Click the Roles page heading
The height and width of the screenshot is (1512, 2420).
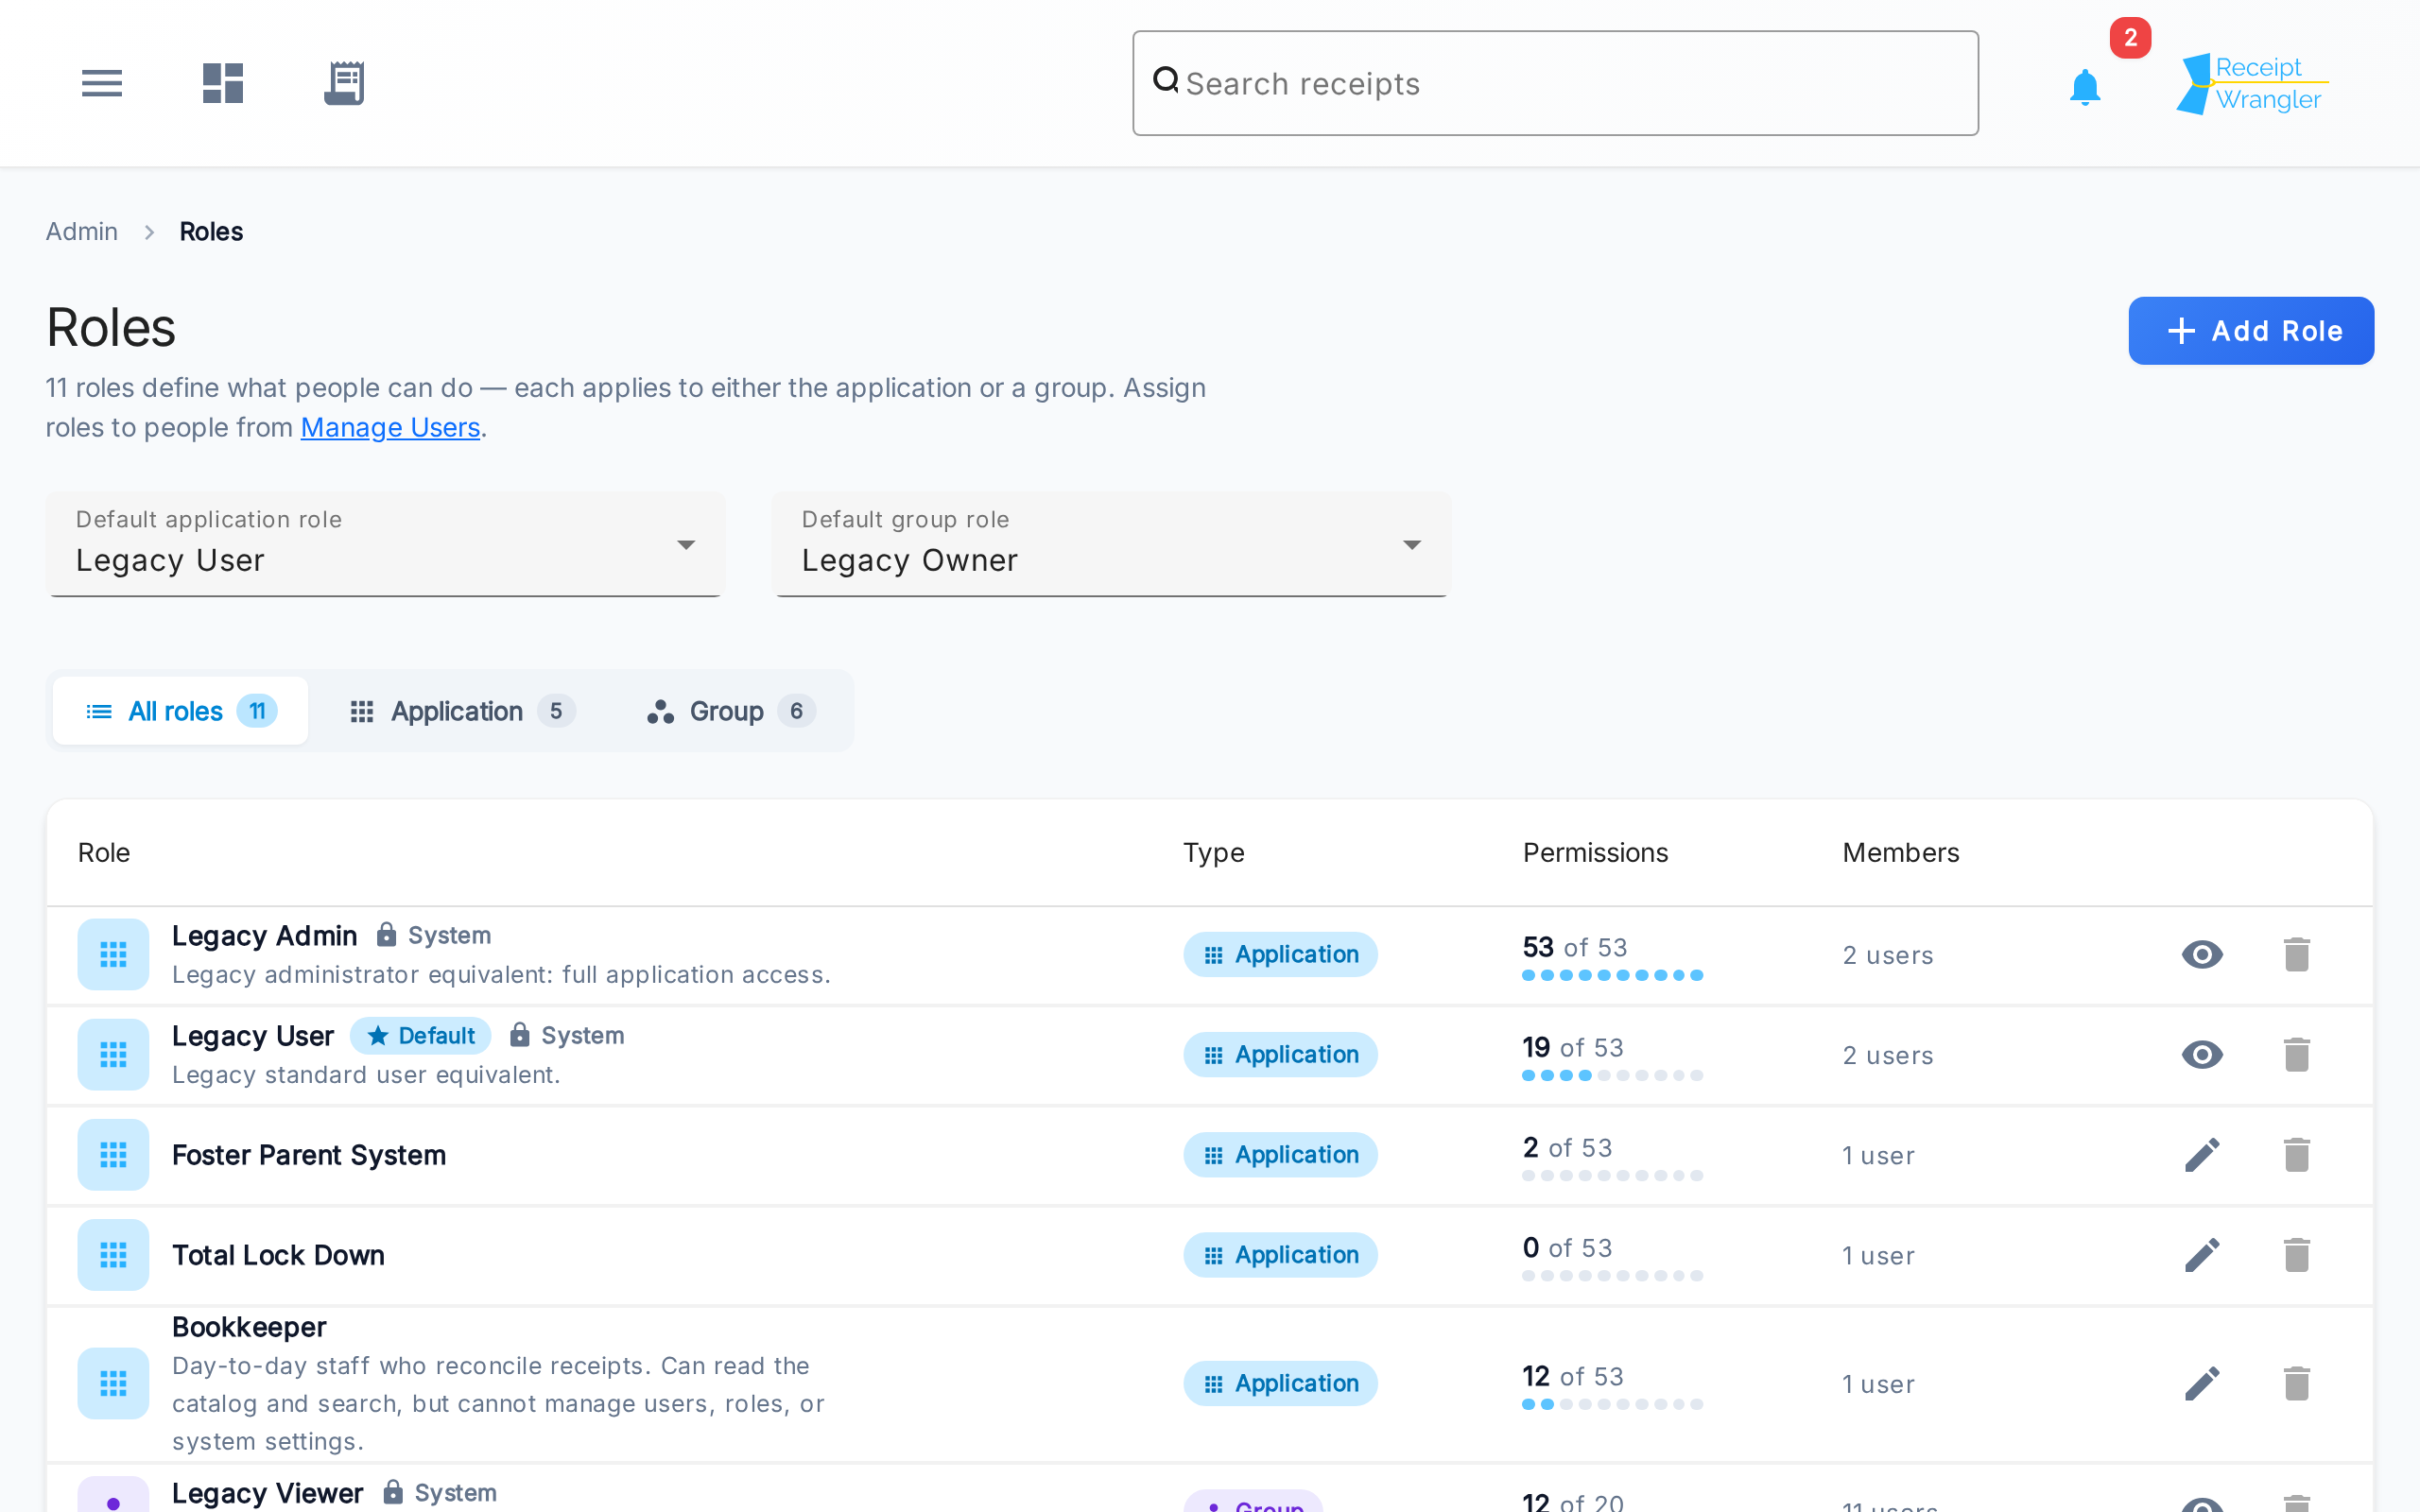pyautogui.click(x=111, y=327)
